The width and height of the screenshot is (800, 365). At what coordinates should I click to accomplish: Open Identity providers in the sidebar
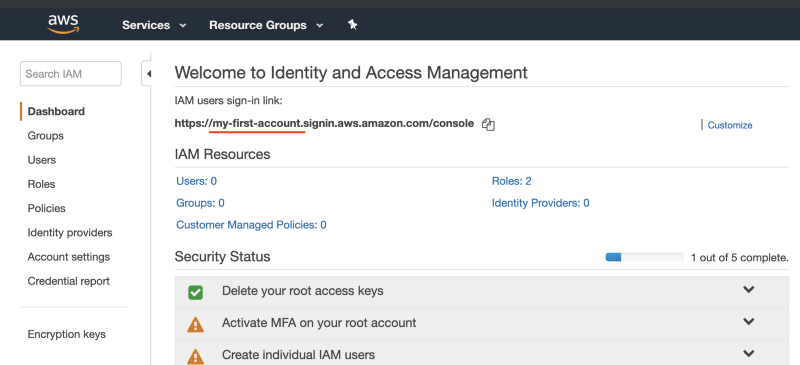coord(70,233)
